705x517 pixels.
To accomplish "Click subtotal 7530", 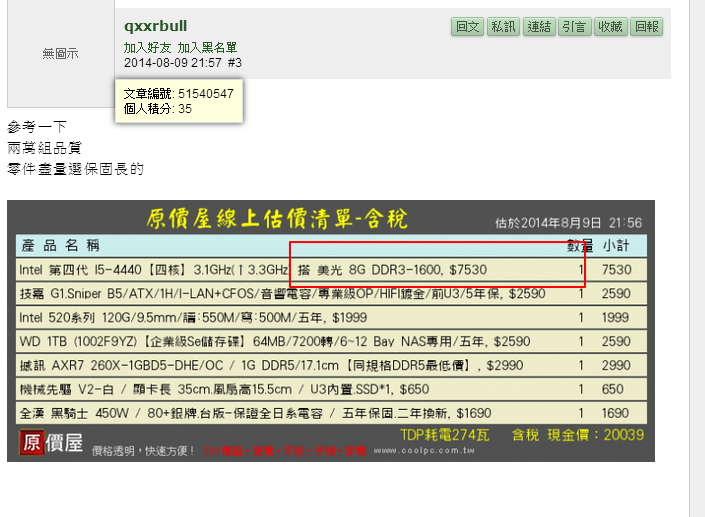I will (x=616, y=270).
